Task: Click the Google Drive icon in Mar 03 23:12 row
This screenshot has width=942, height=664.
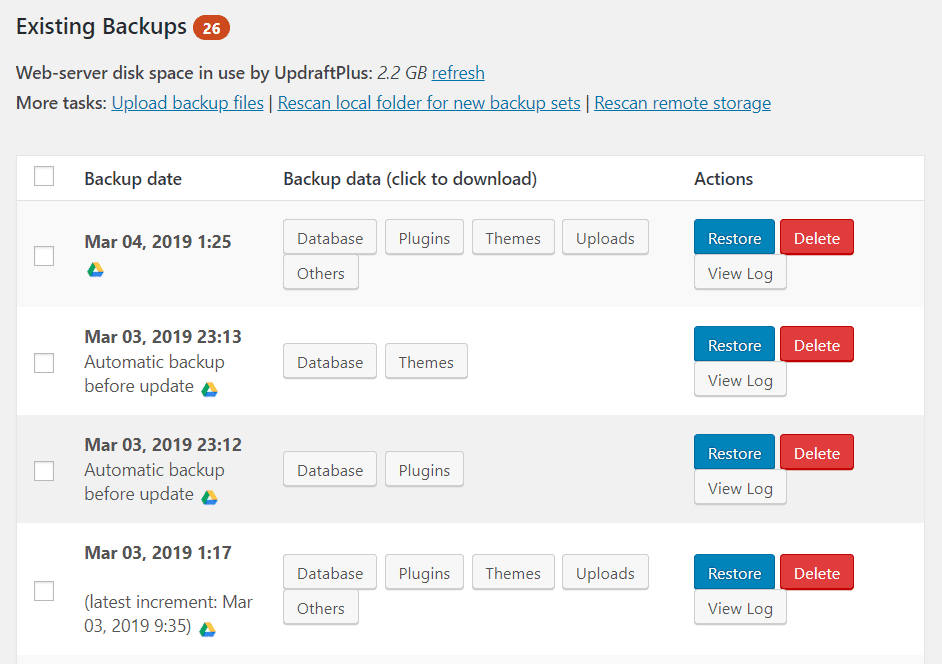Action: coord(210,498)
